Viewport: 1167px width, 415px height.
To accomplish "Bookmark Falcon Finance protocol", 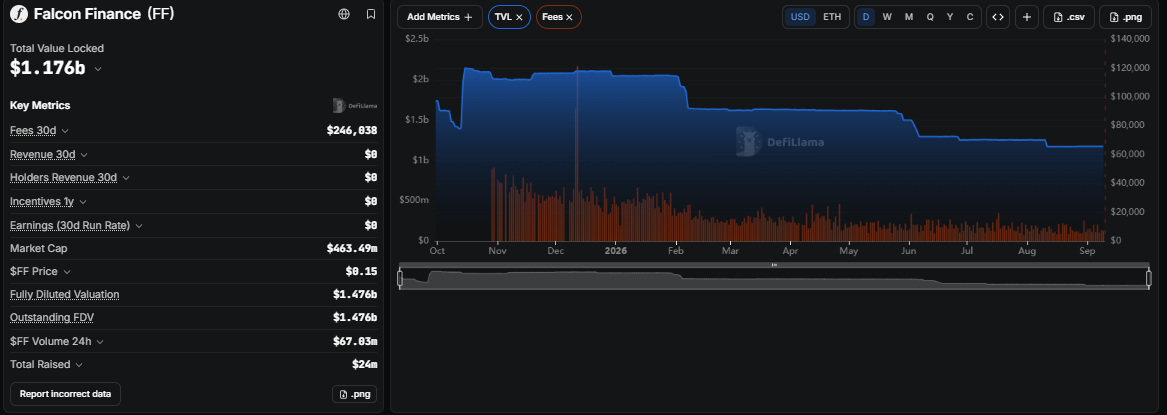I will tap(371, 14).
